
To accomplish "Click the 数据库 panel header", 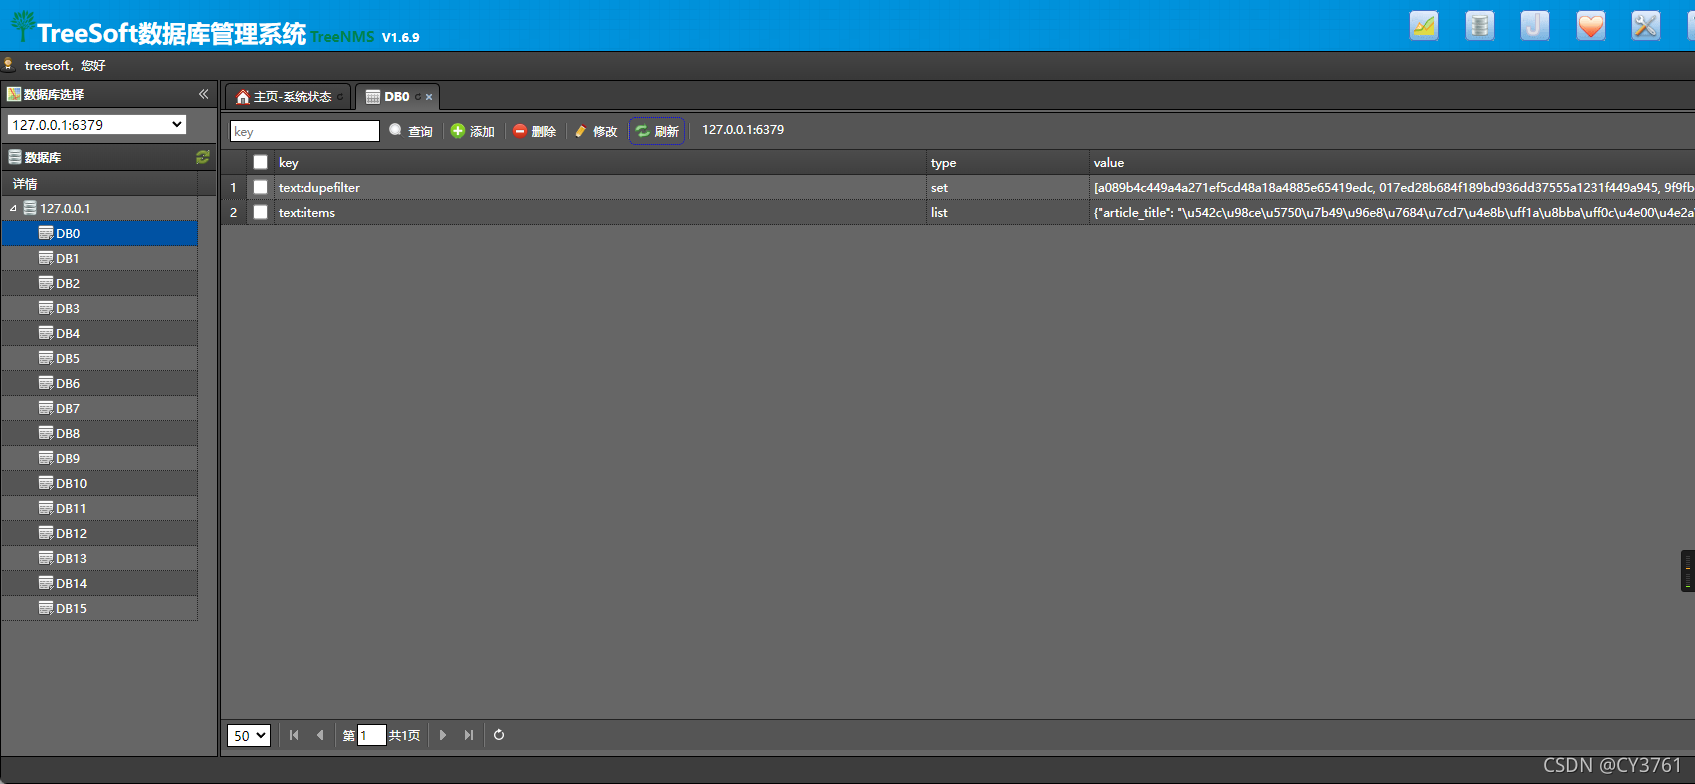I will [109, 157].
